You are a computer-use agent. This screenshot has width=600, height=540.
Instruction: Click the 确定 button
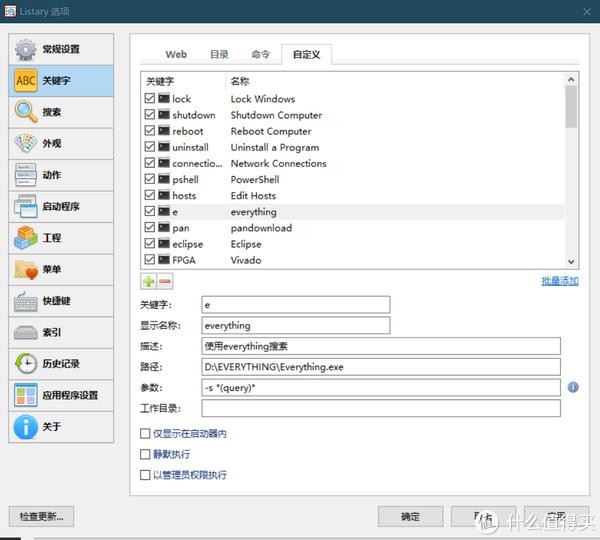click(x=410, y=516)
